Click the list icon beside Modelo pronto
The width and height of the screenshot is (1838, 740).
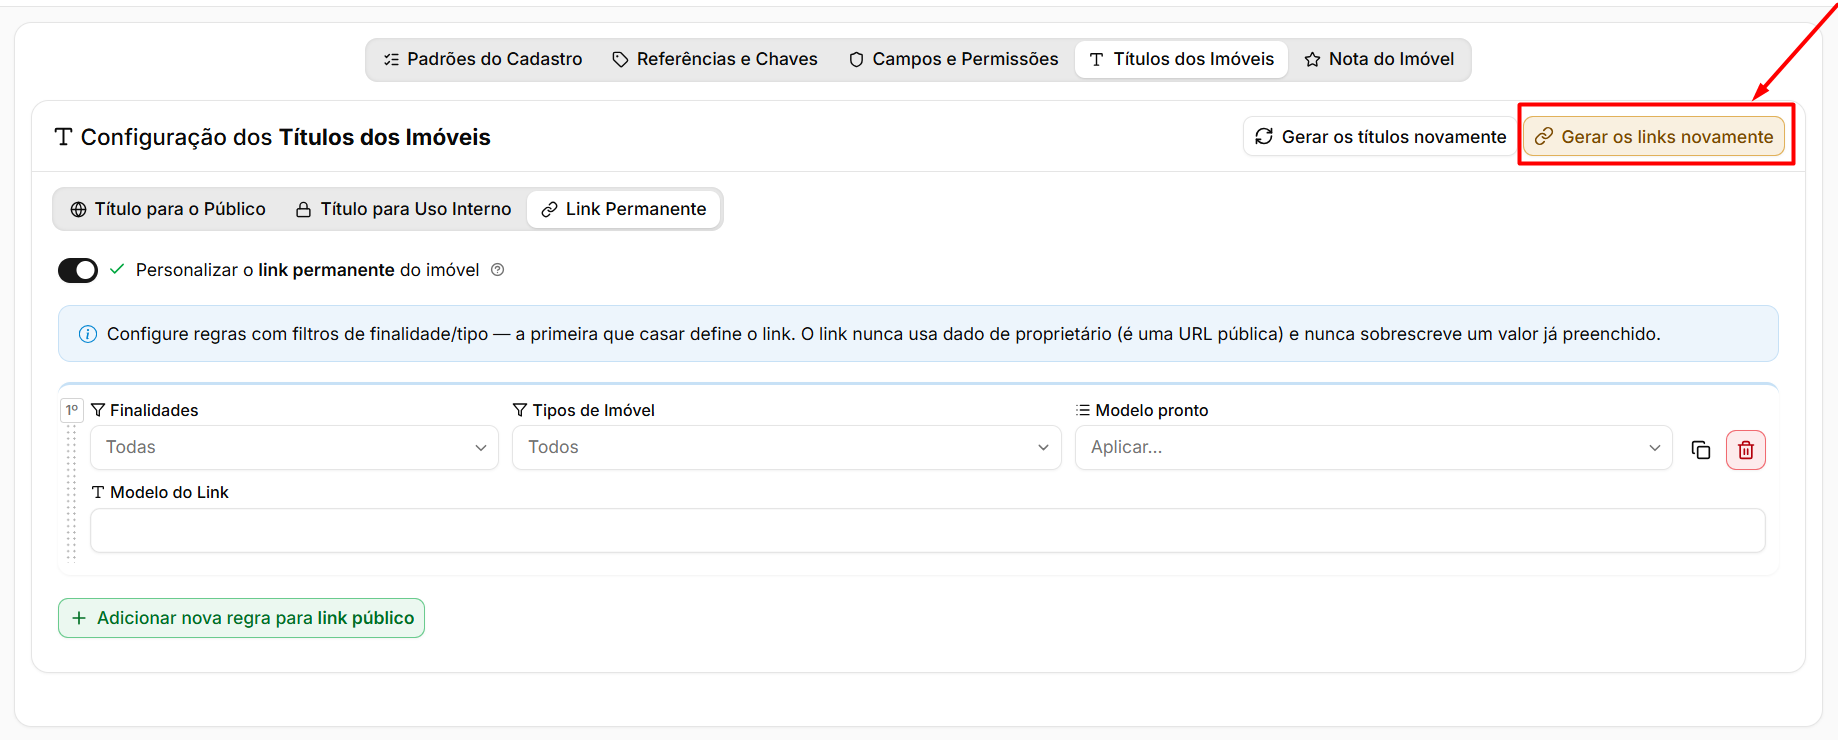[1083, 410]
